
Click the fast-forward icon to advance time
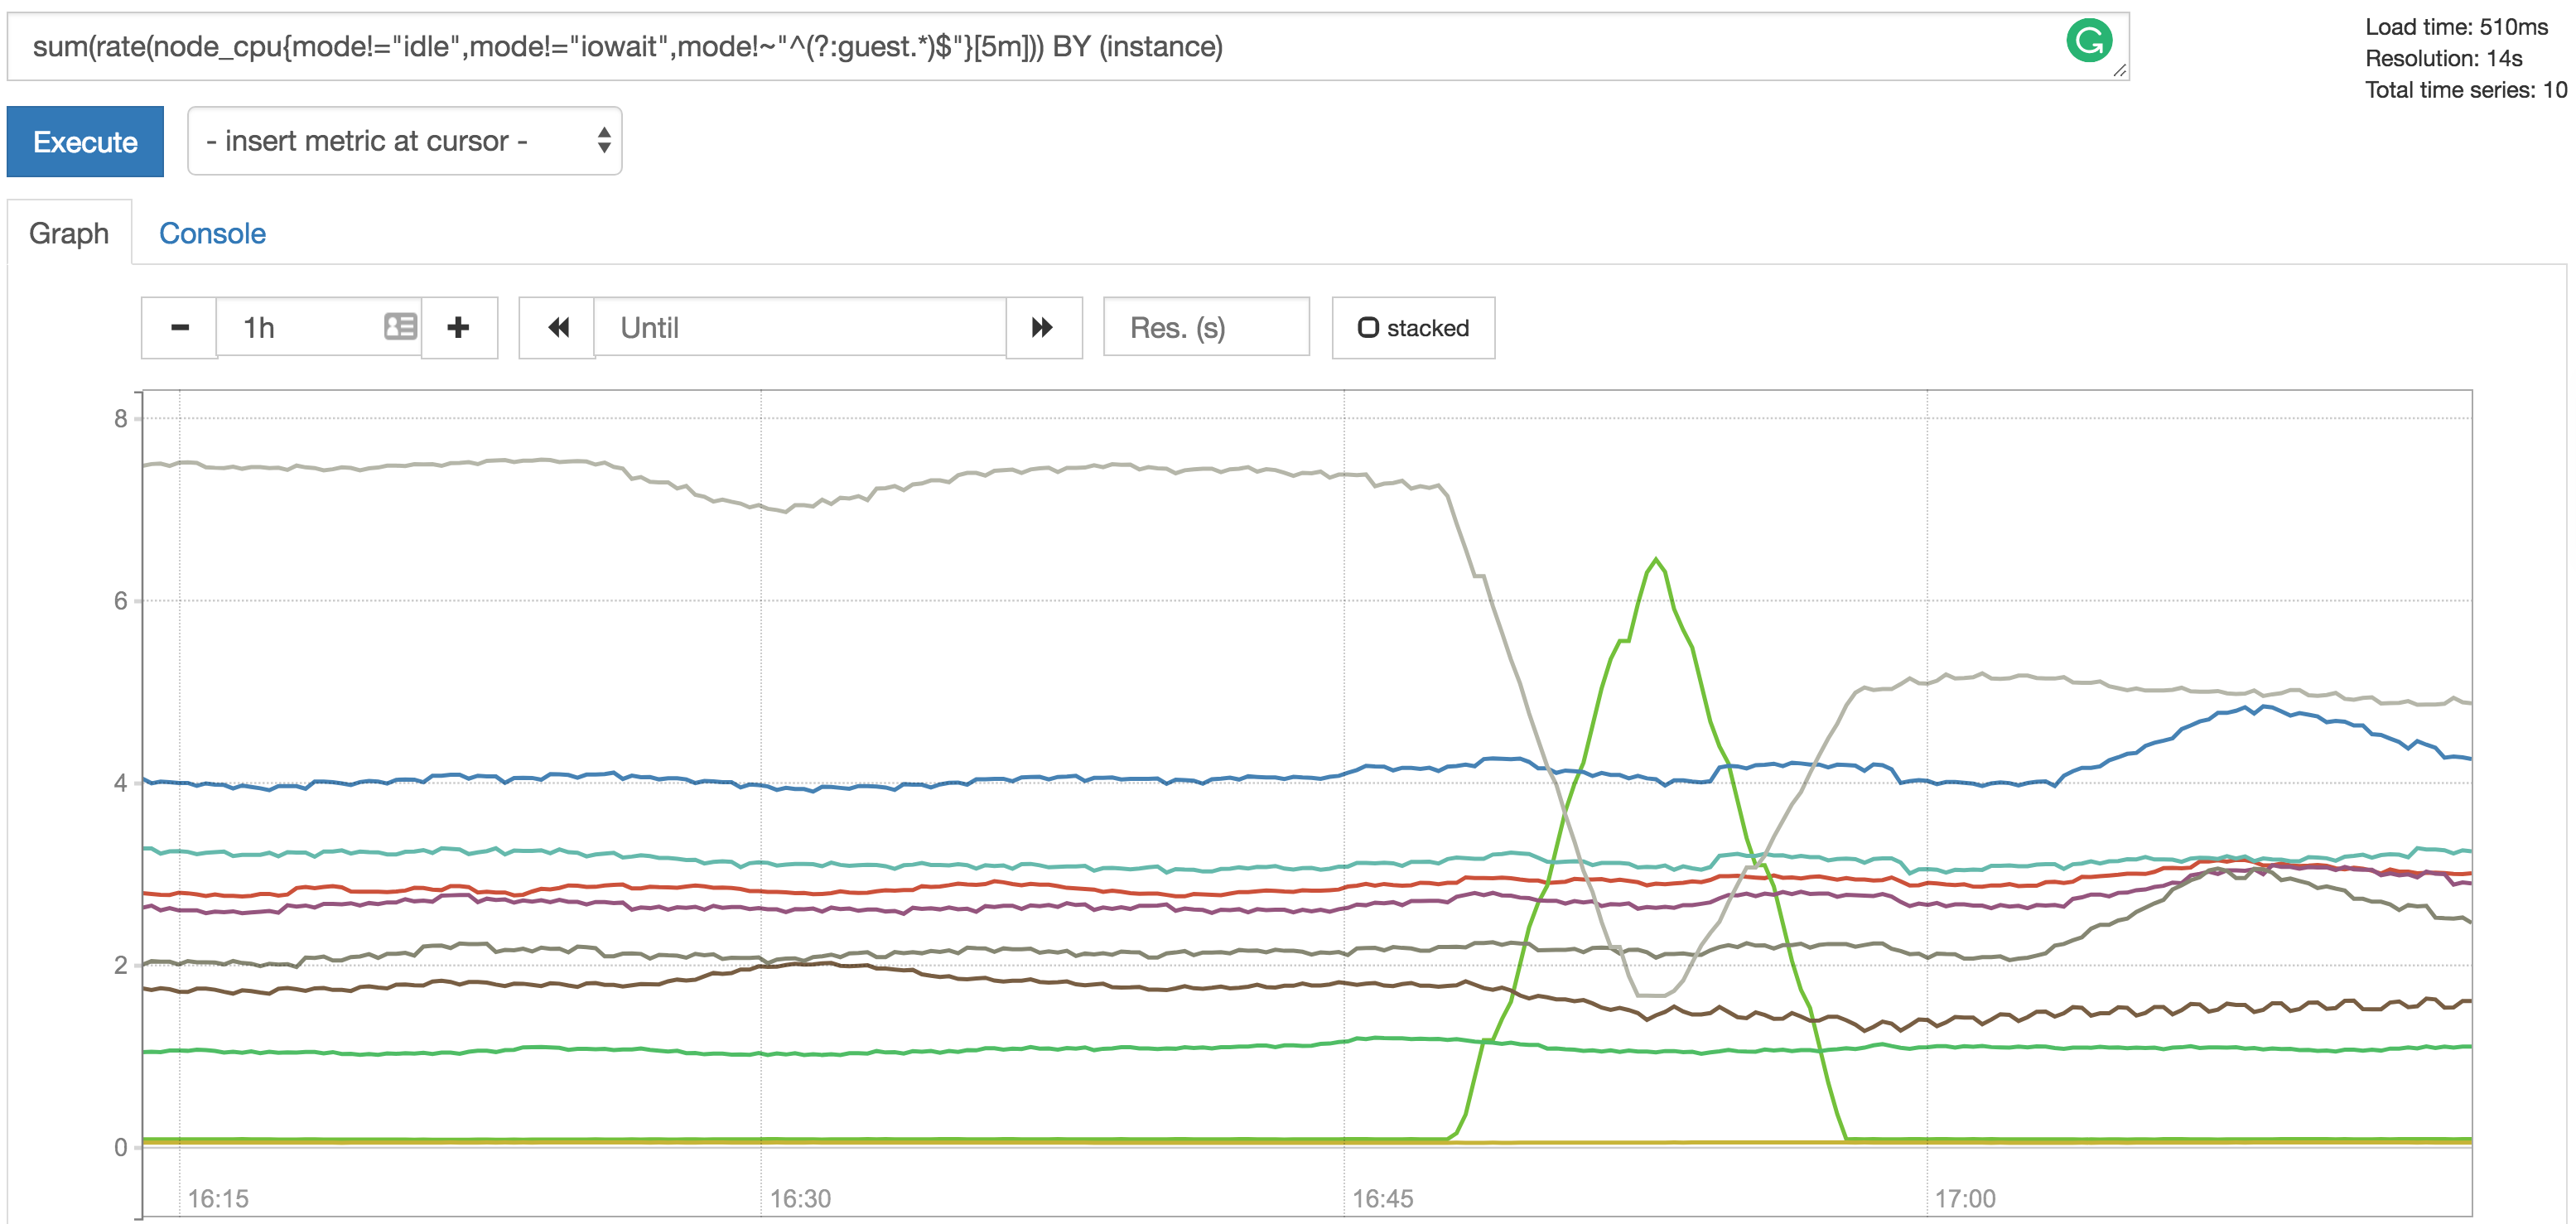[x=1043, y=327]
